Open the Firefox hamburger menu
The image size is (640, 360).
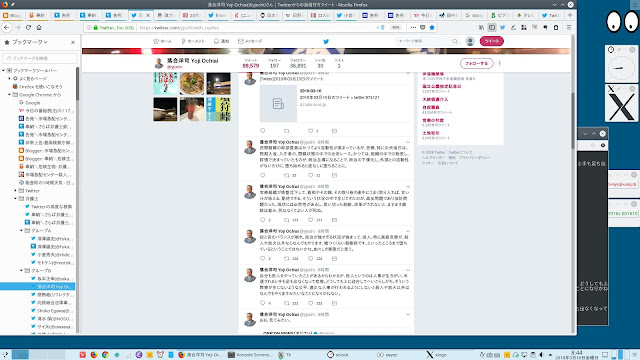click(x=569, y=27)
